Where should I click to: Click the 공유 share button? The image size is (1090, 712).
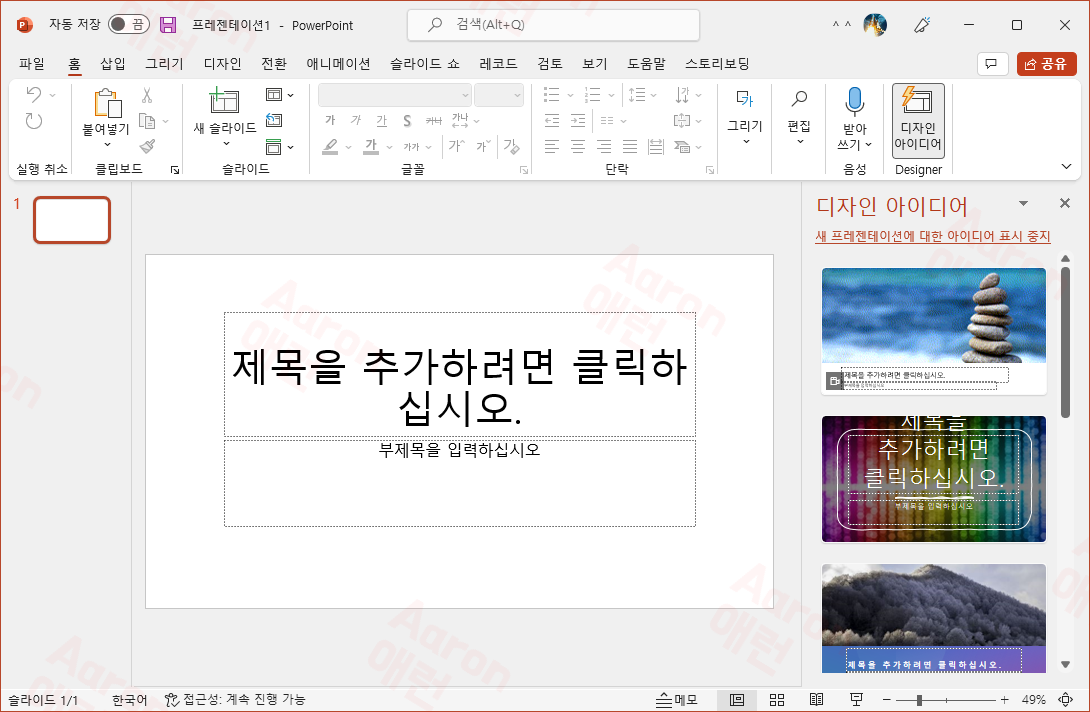1046,64
